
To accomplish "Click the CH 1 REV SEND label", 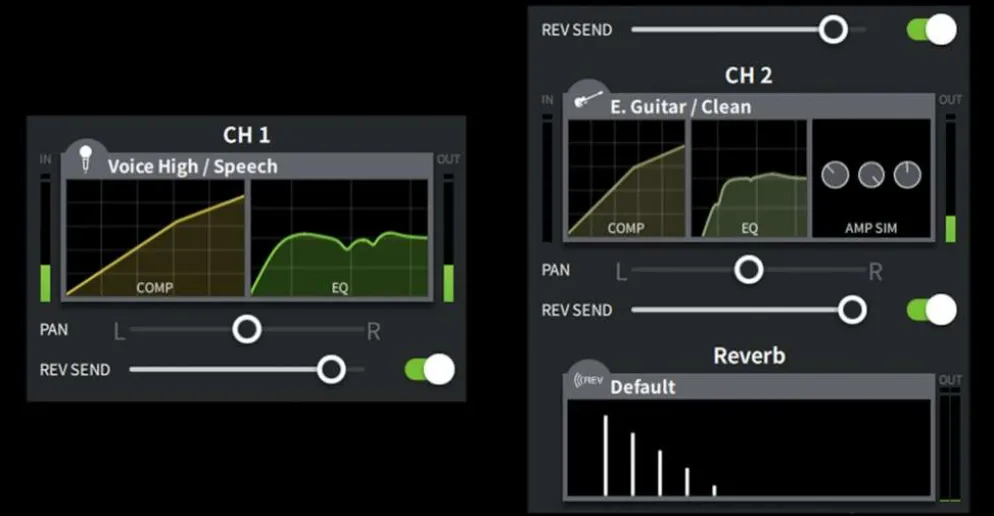I will [75, 370].
